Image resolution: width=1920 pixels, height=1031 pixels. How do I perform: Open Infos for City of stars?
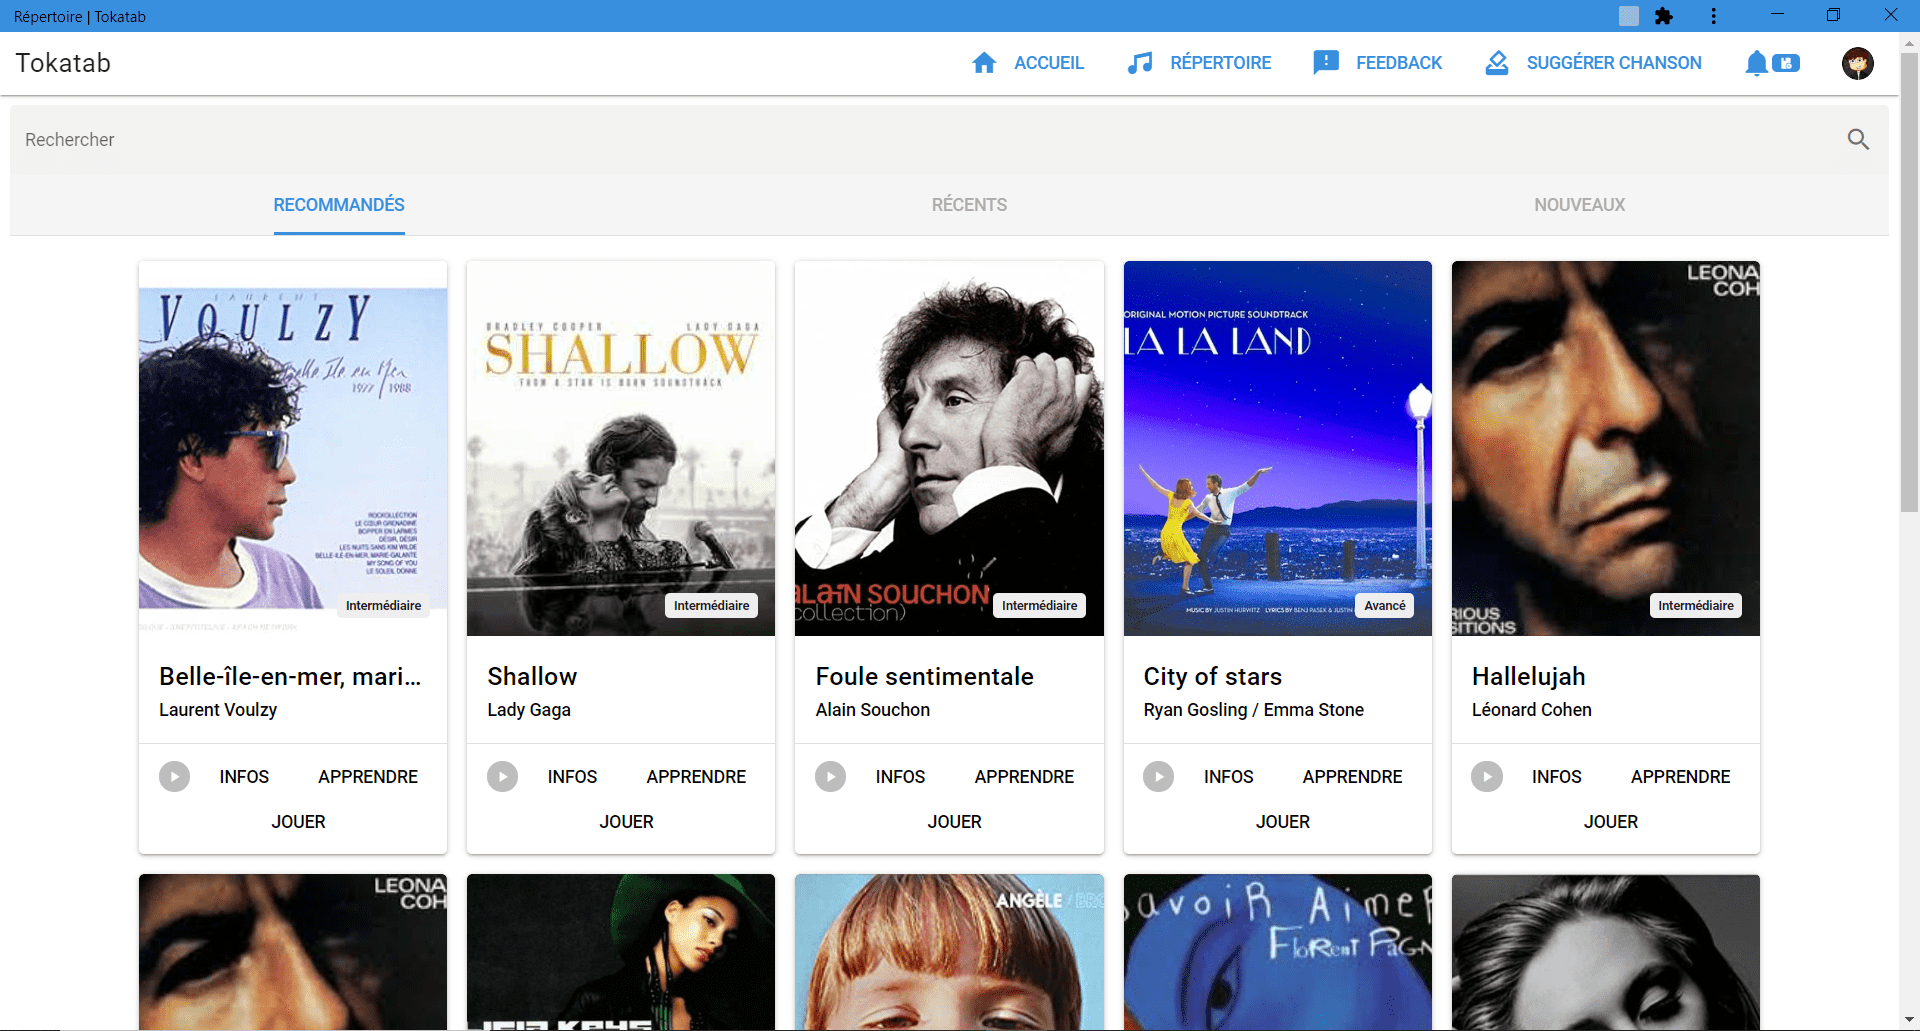point(1228,777)
